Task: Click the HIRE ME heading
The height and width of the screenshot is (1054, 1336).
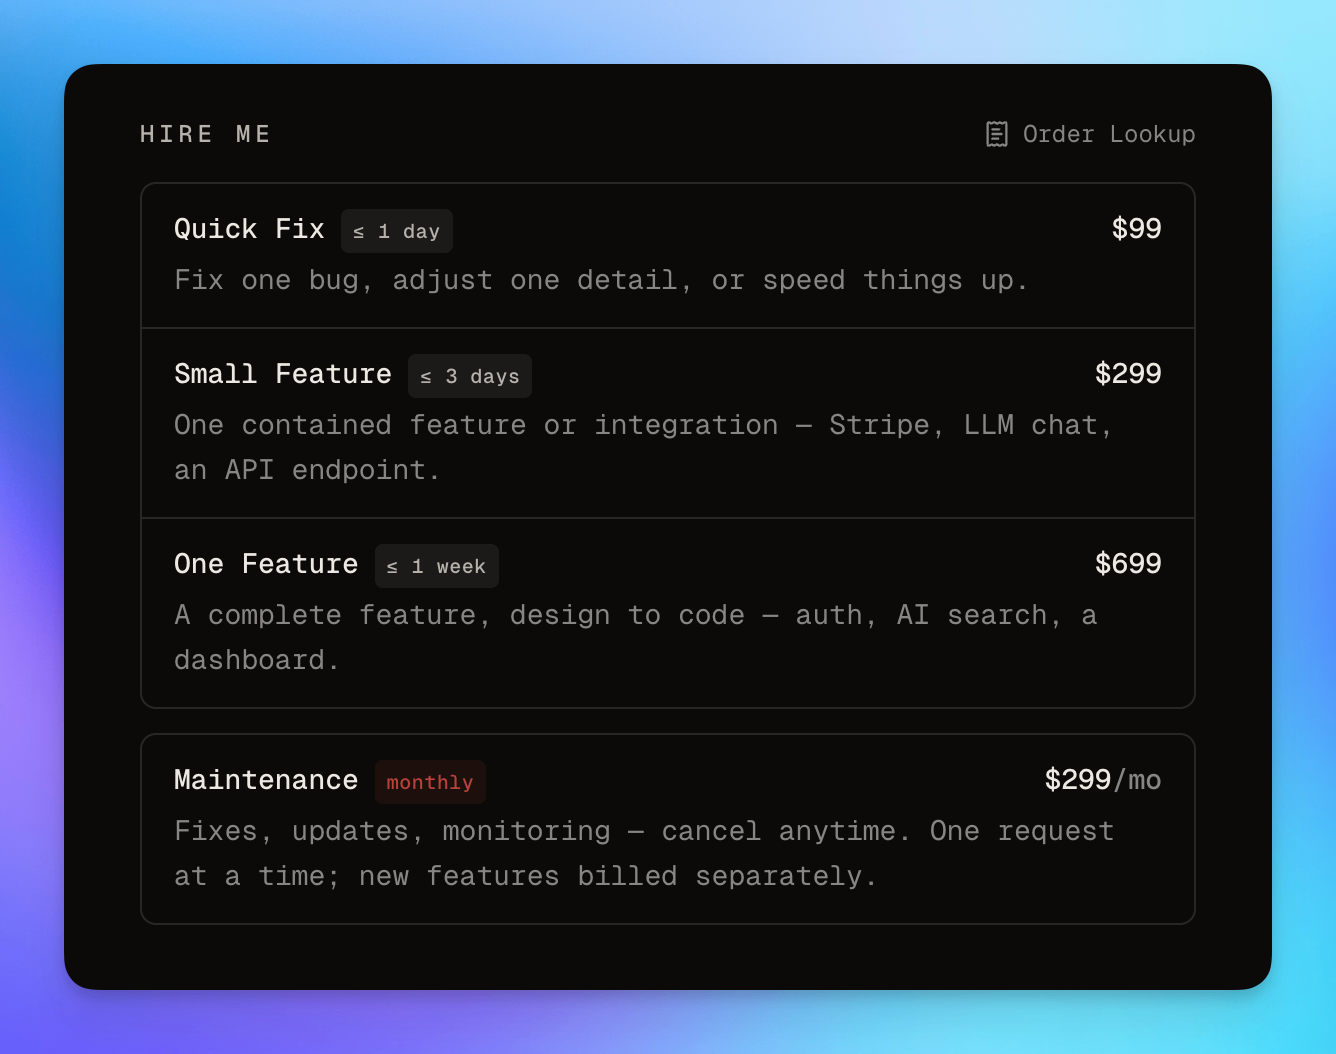Action: (206, 134)
